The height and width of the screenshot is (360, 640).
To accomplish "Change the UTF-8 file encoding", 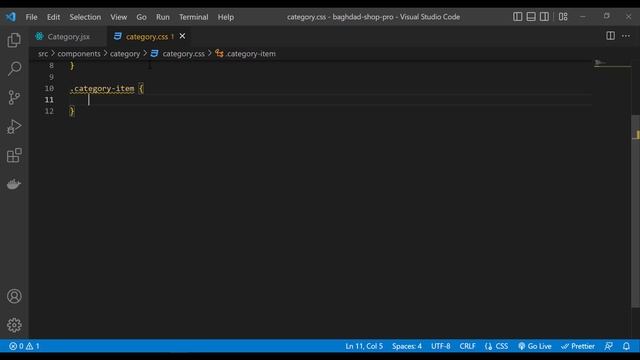I will click(x=440, y=346).
